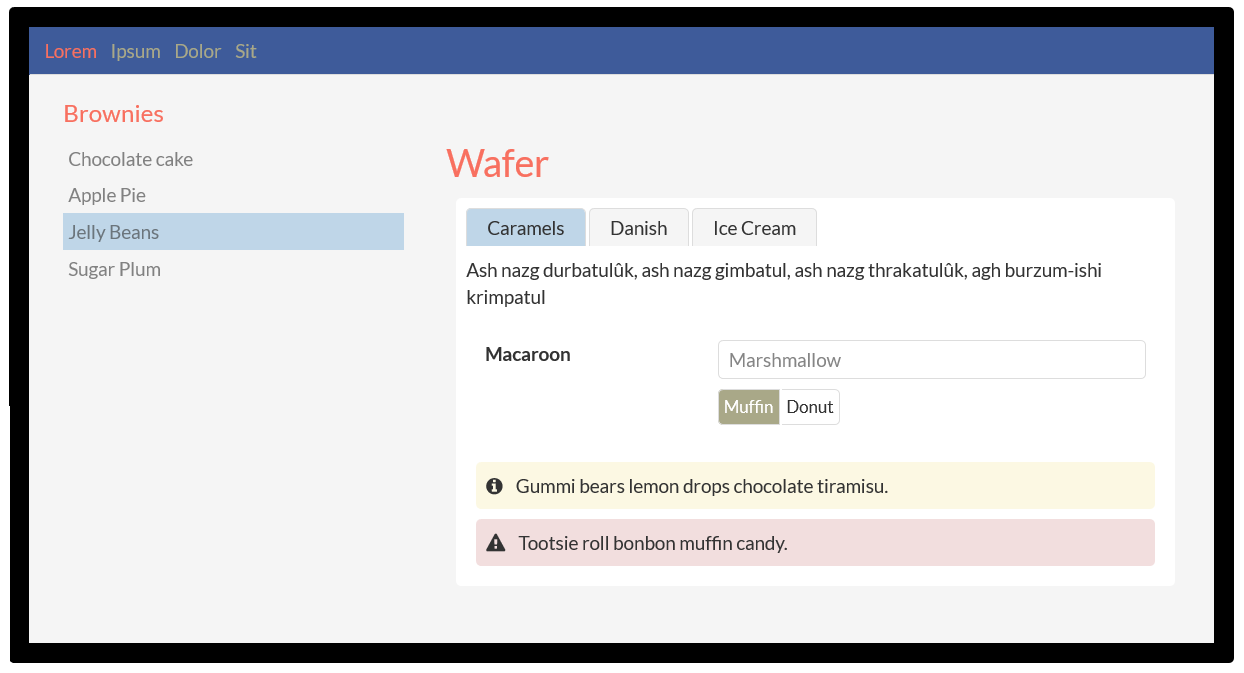Image resolution: width=1244 pixels, height=673 pixels.
Task: Click the Lorem navigation link
Action: point(71,51)
